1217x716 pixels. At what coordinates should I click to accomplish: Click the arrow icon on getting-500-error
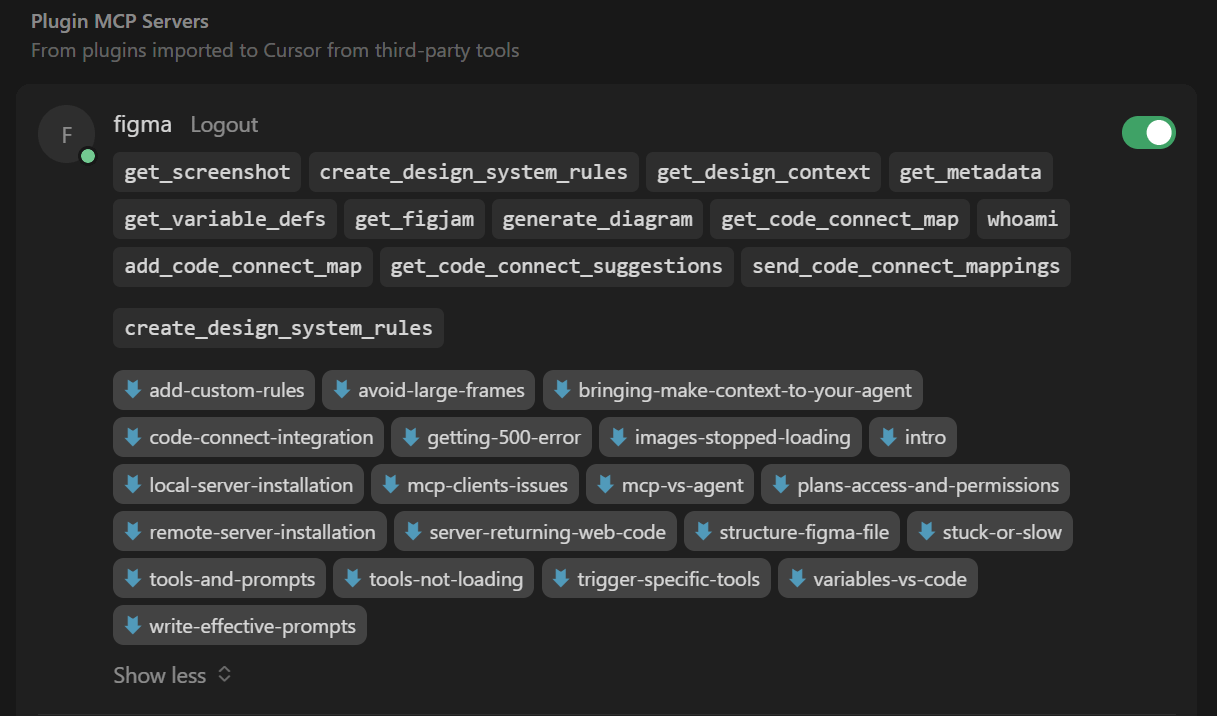click(410, 436)
